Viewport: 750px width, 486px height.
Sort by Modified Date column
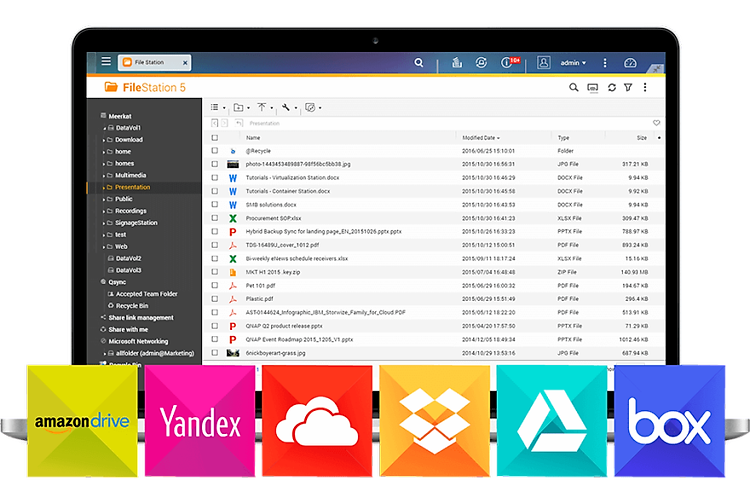pos(481,138)
